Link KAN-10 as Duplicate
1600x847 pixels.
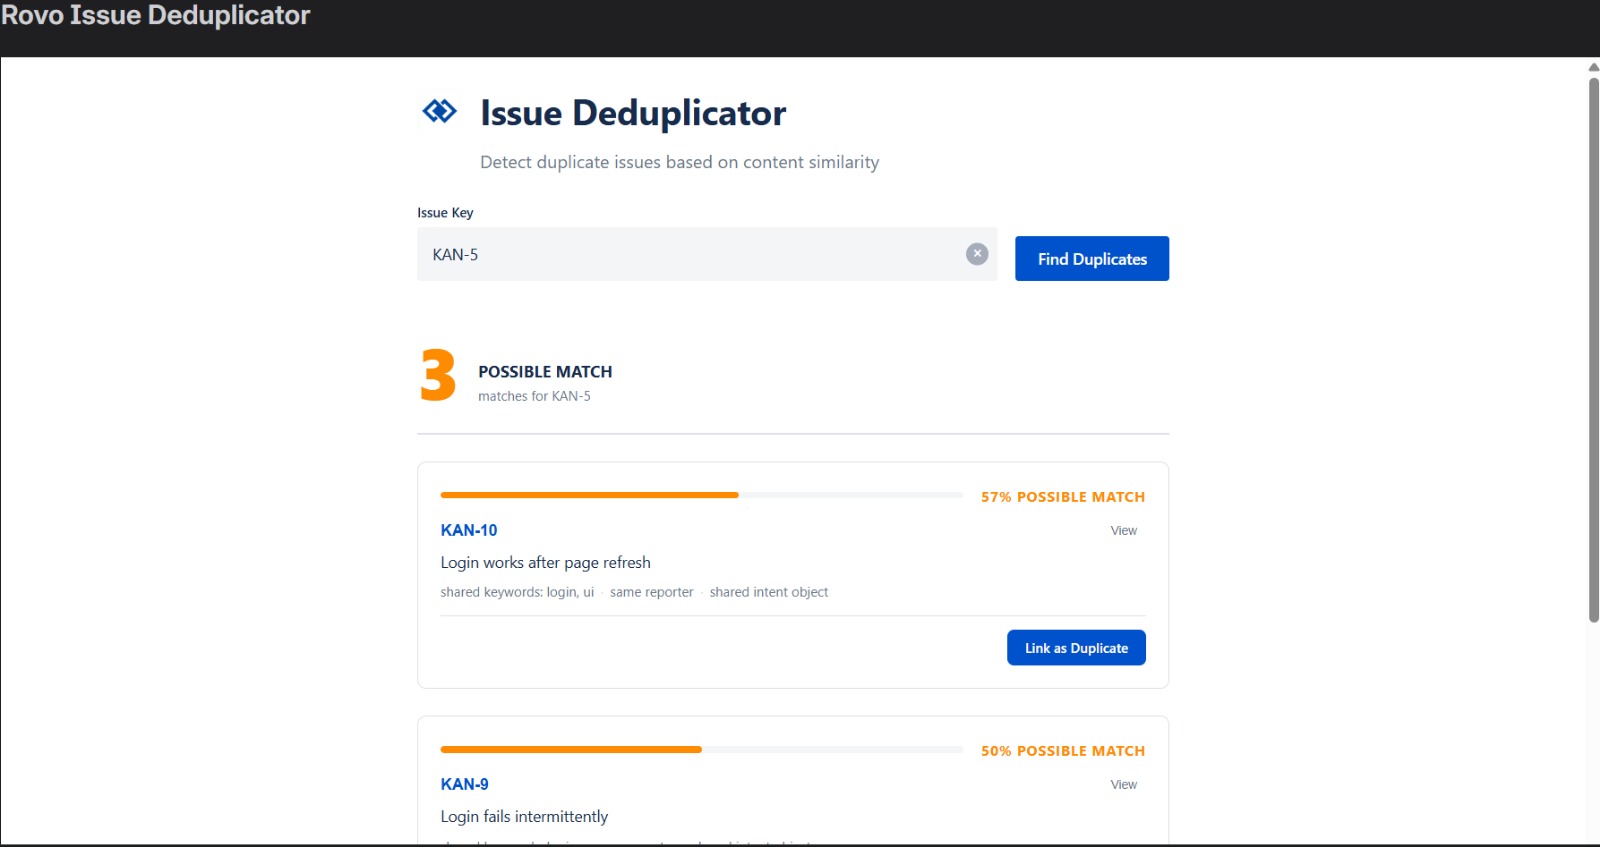[1076, 648]
